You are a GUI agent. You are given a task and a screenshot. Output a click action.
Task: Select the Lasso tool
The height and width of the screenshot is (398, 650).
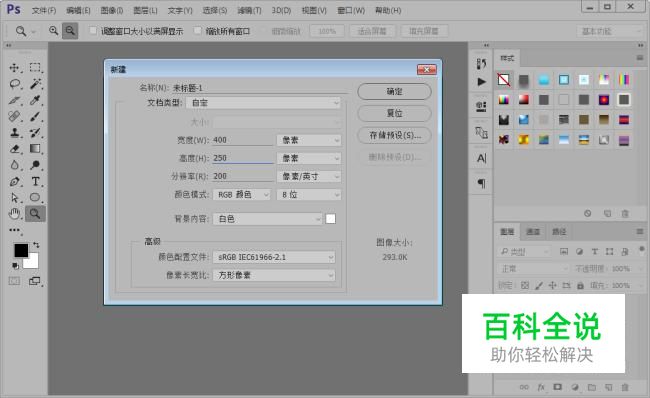[15, 84]
